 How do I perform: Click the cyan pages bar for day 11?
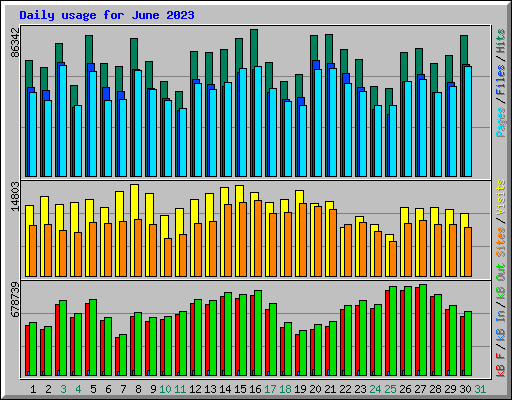183,142
